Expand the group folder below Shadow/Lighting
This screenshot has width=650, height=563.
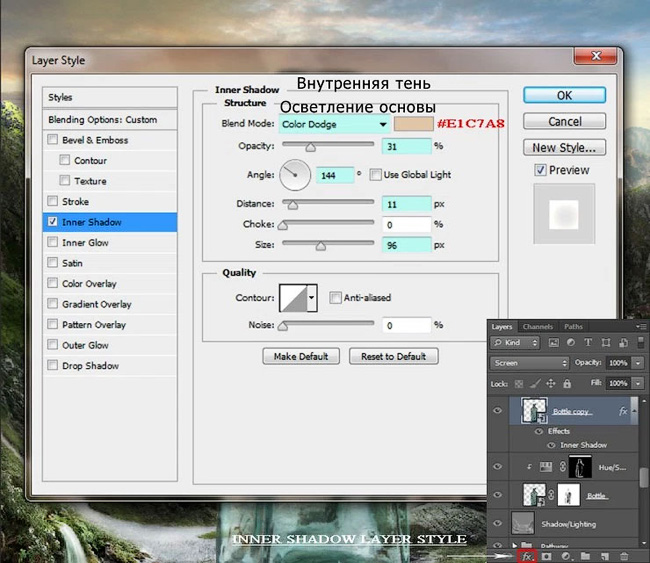tap(514, 546)
